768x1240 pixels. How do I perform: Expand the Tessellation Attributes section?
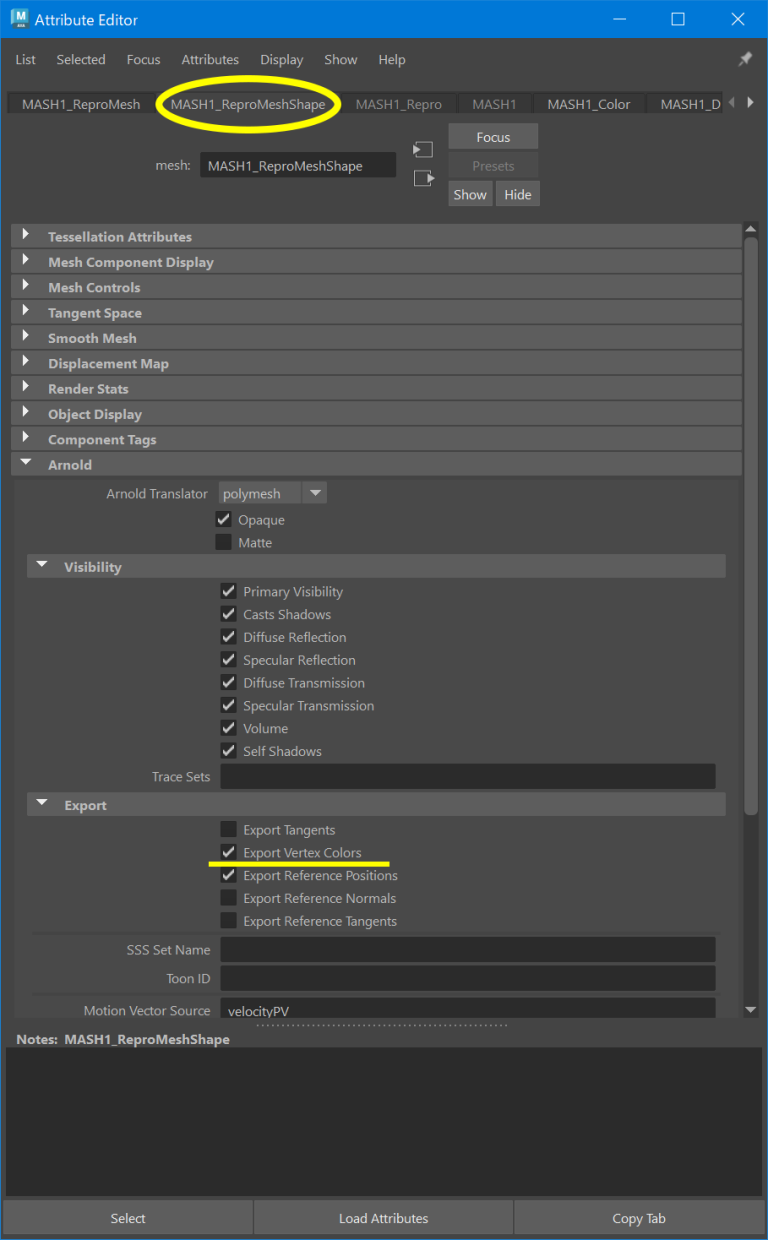(27, 237)
